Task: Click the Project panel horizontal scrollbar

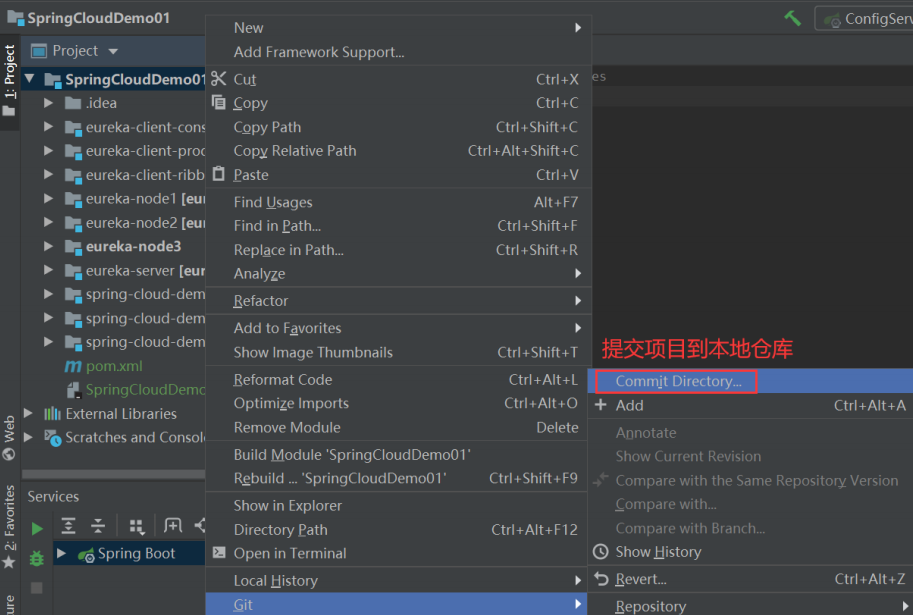Action: (x=114, y=475)
